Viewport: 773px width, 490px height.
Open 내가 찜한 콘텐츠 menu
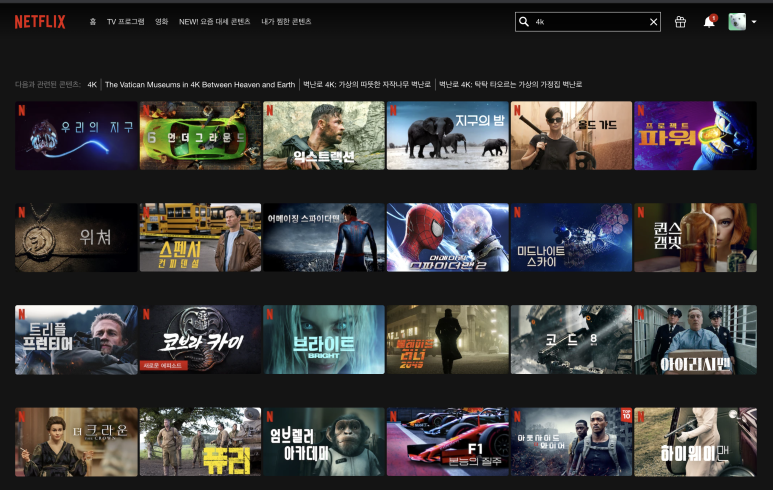pos(286,22)
